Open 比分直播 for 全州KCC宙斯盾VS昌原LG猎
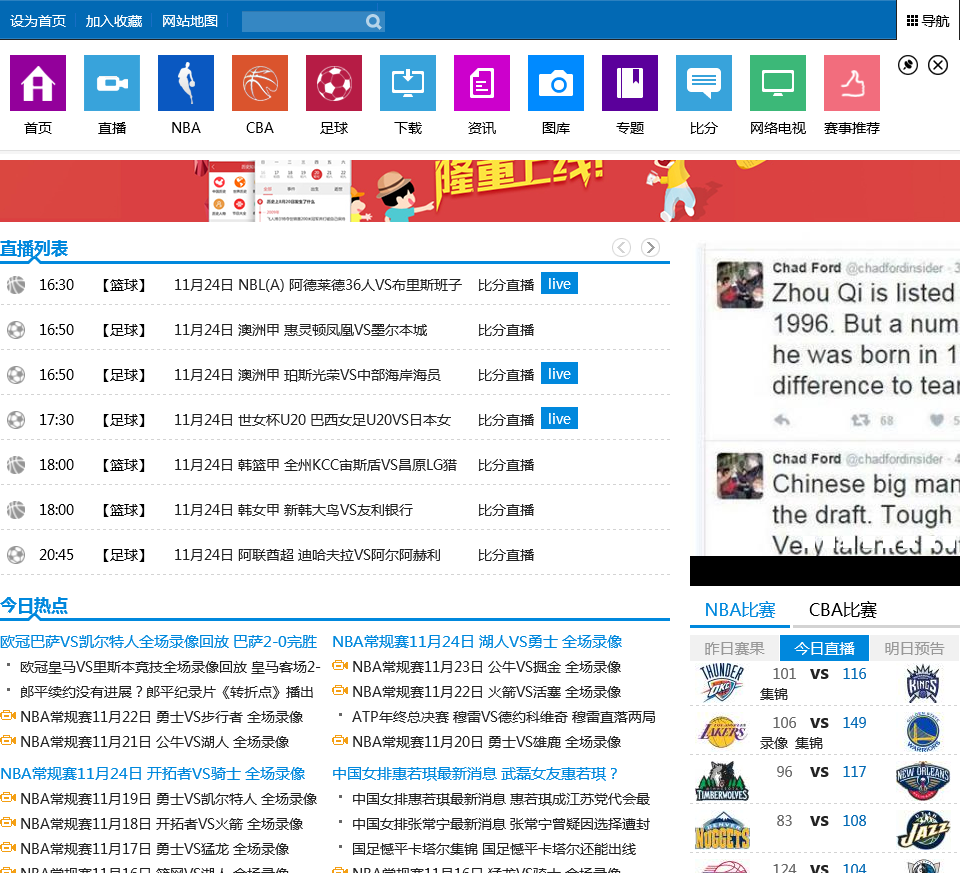960x873 pixels. pyautogui.click(x=506, y=465)
